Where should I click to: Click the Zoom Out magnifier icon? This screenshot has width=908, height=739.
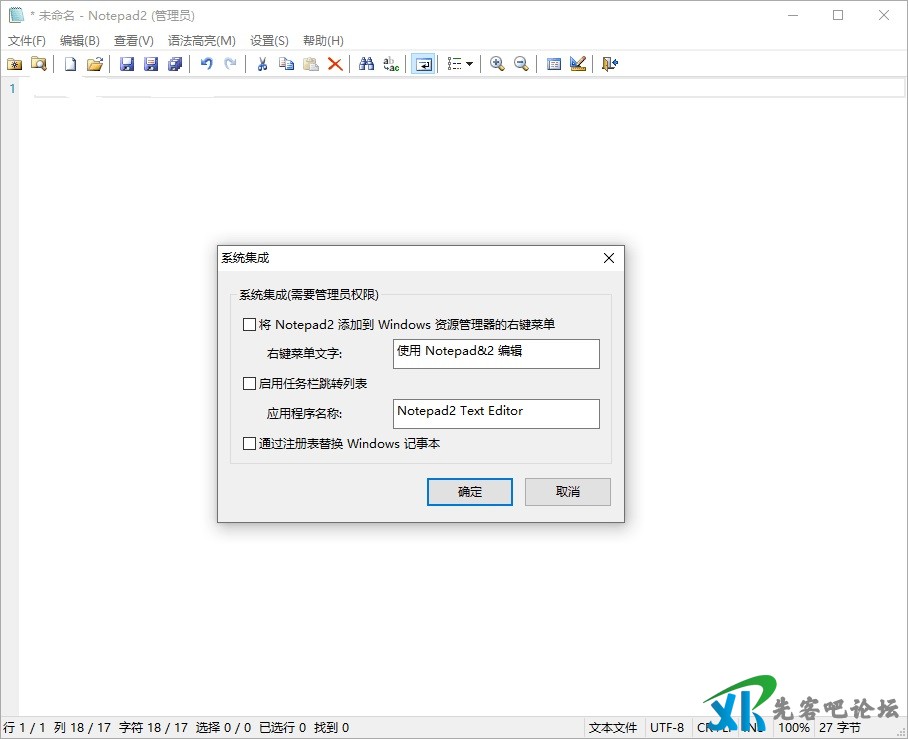point(521,64)
